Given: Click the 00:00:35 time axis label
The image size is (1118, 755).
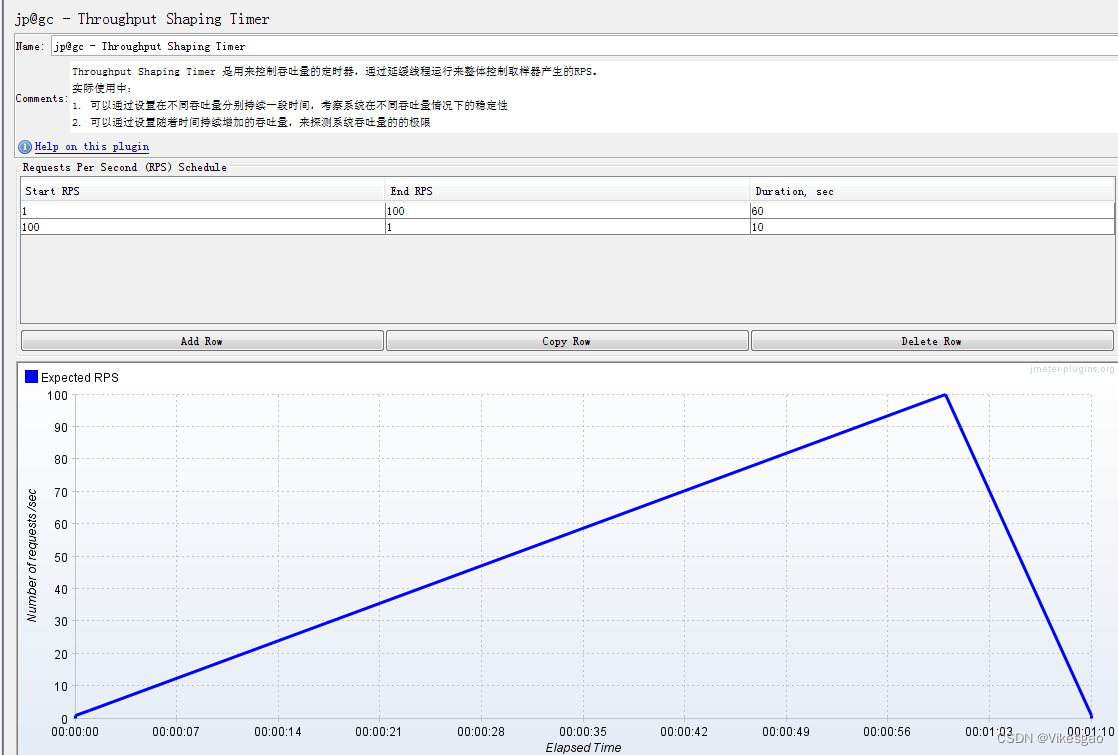Looking at the screenshot, I should pyautogui.click(x=583, y=731).
